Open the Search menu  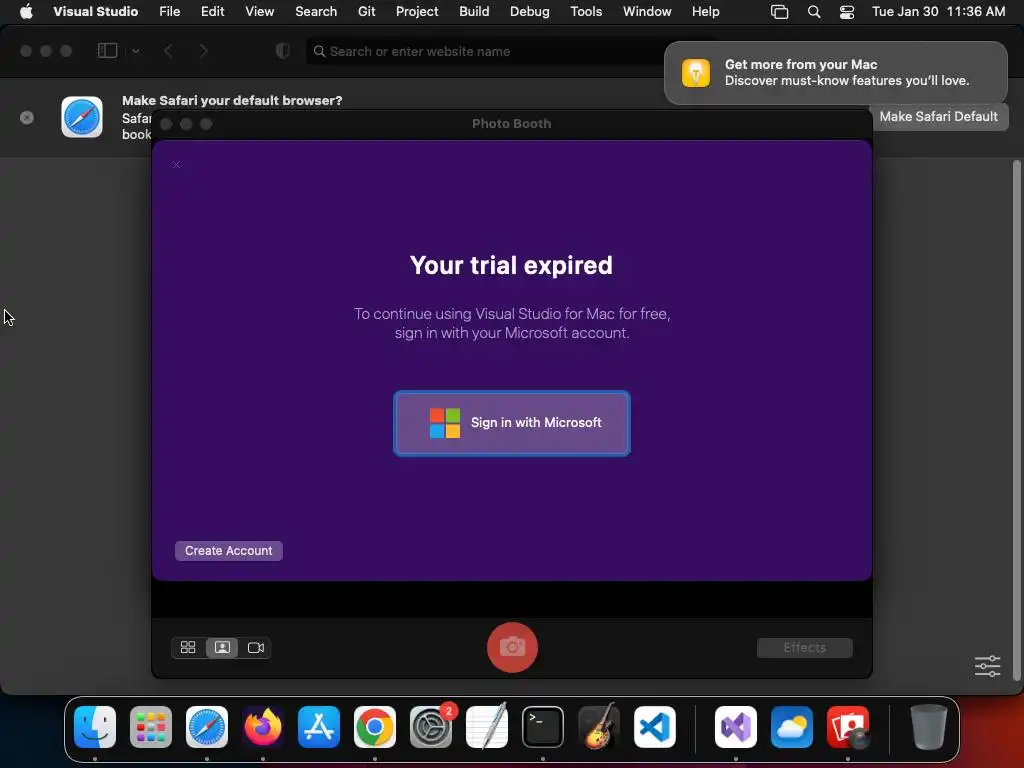click(x=316, y=12)
